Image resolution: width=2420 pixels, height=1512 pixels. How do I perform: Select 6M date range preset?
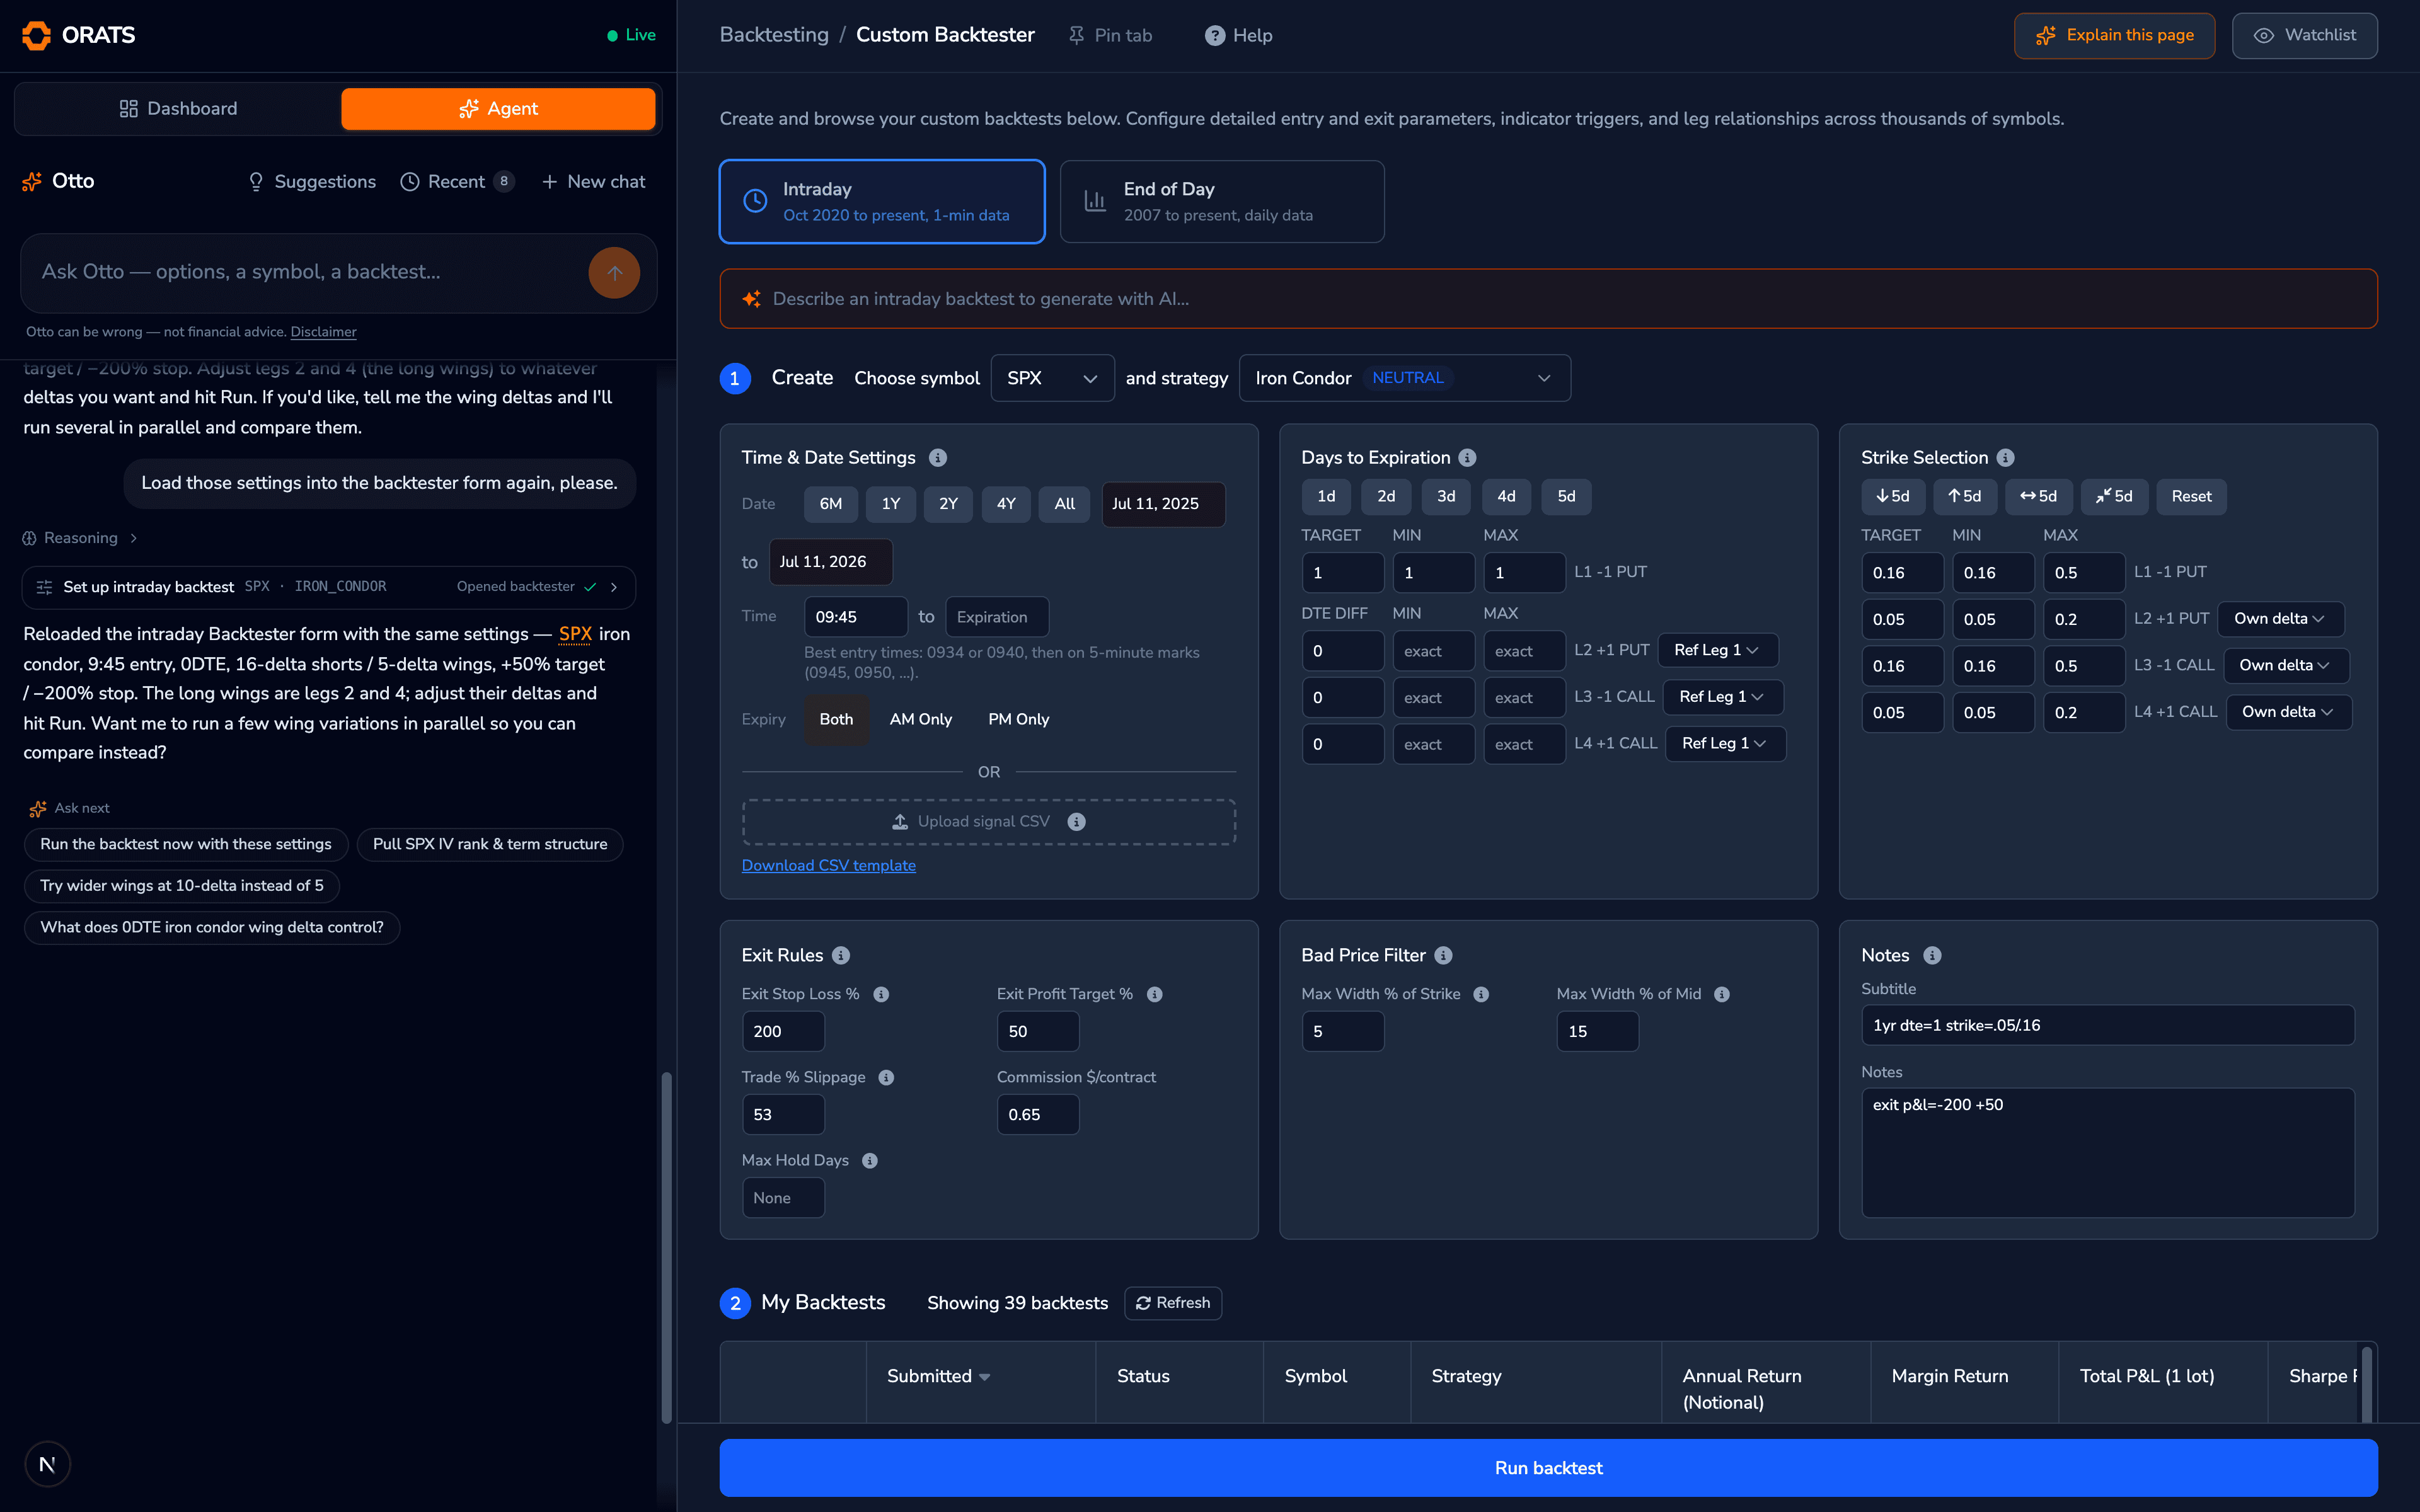(x=830, y=504)
